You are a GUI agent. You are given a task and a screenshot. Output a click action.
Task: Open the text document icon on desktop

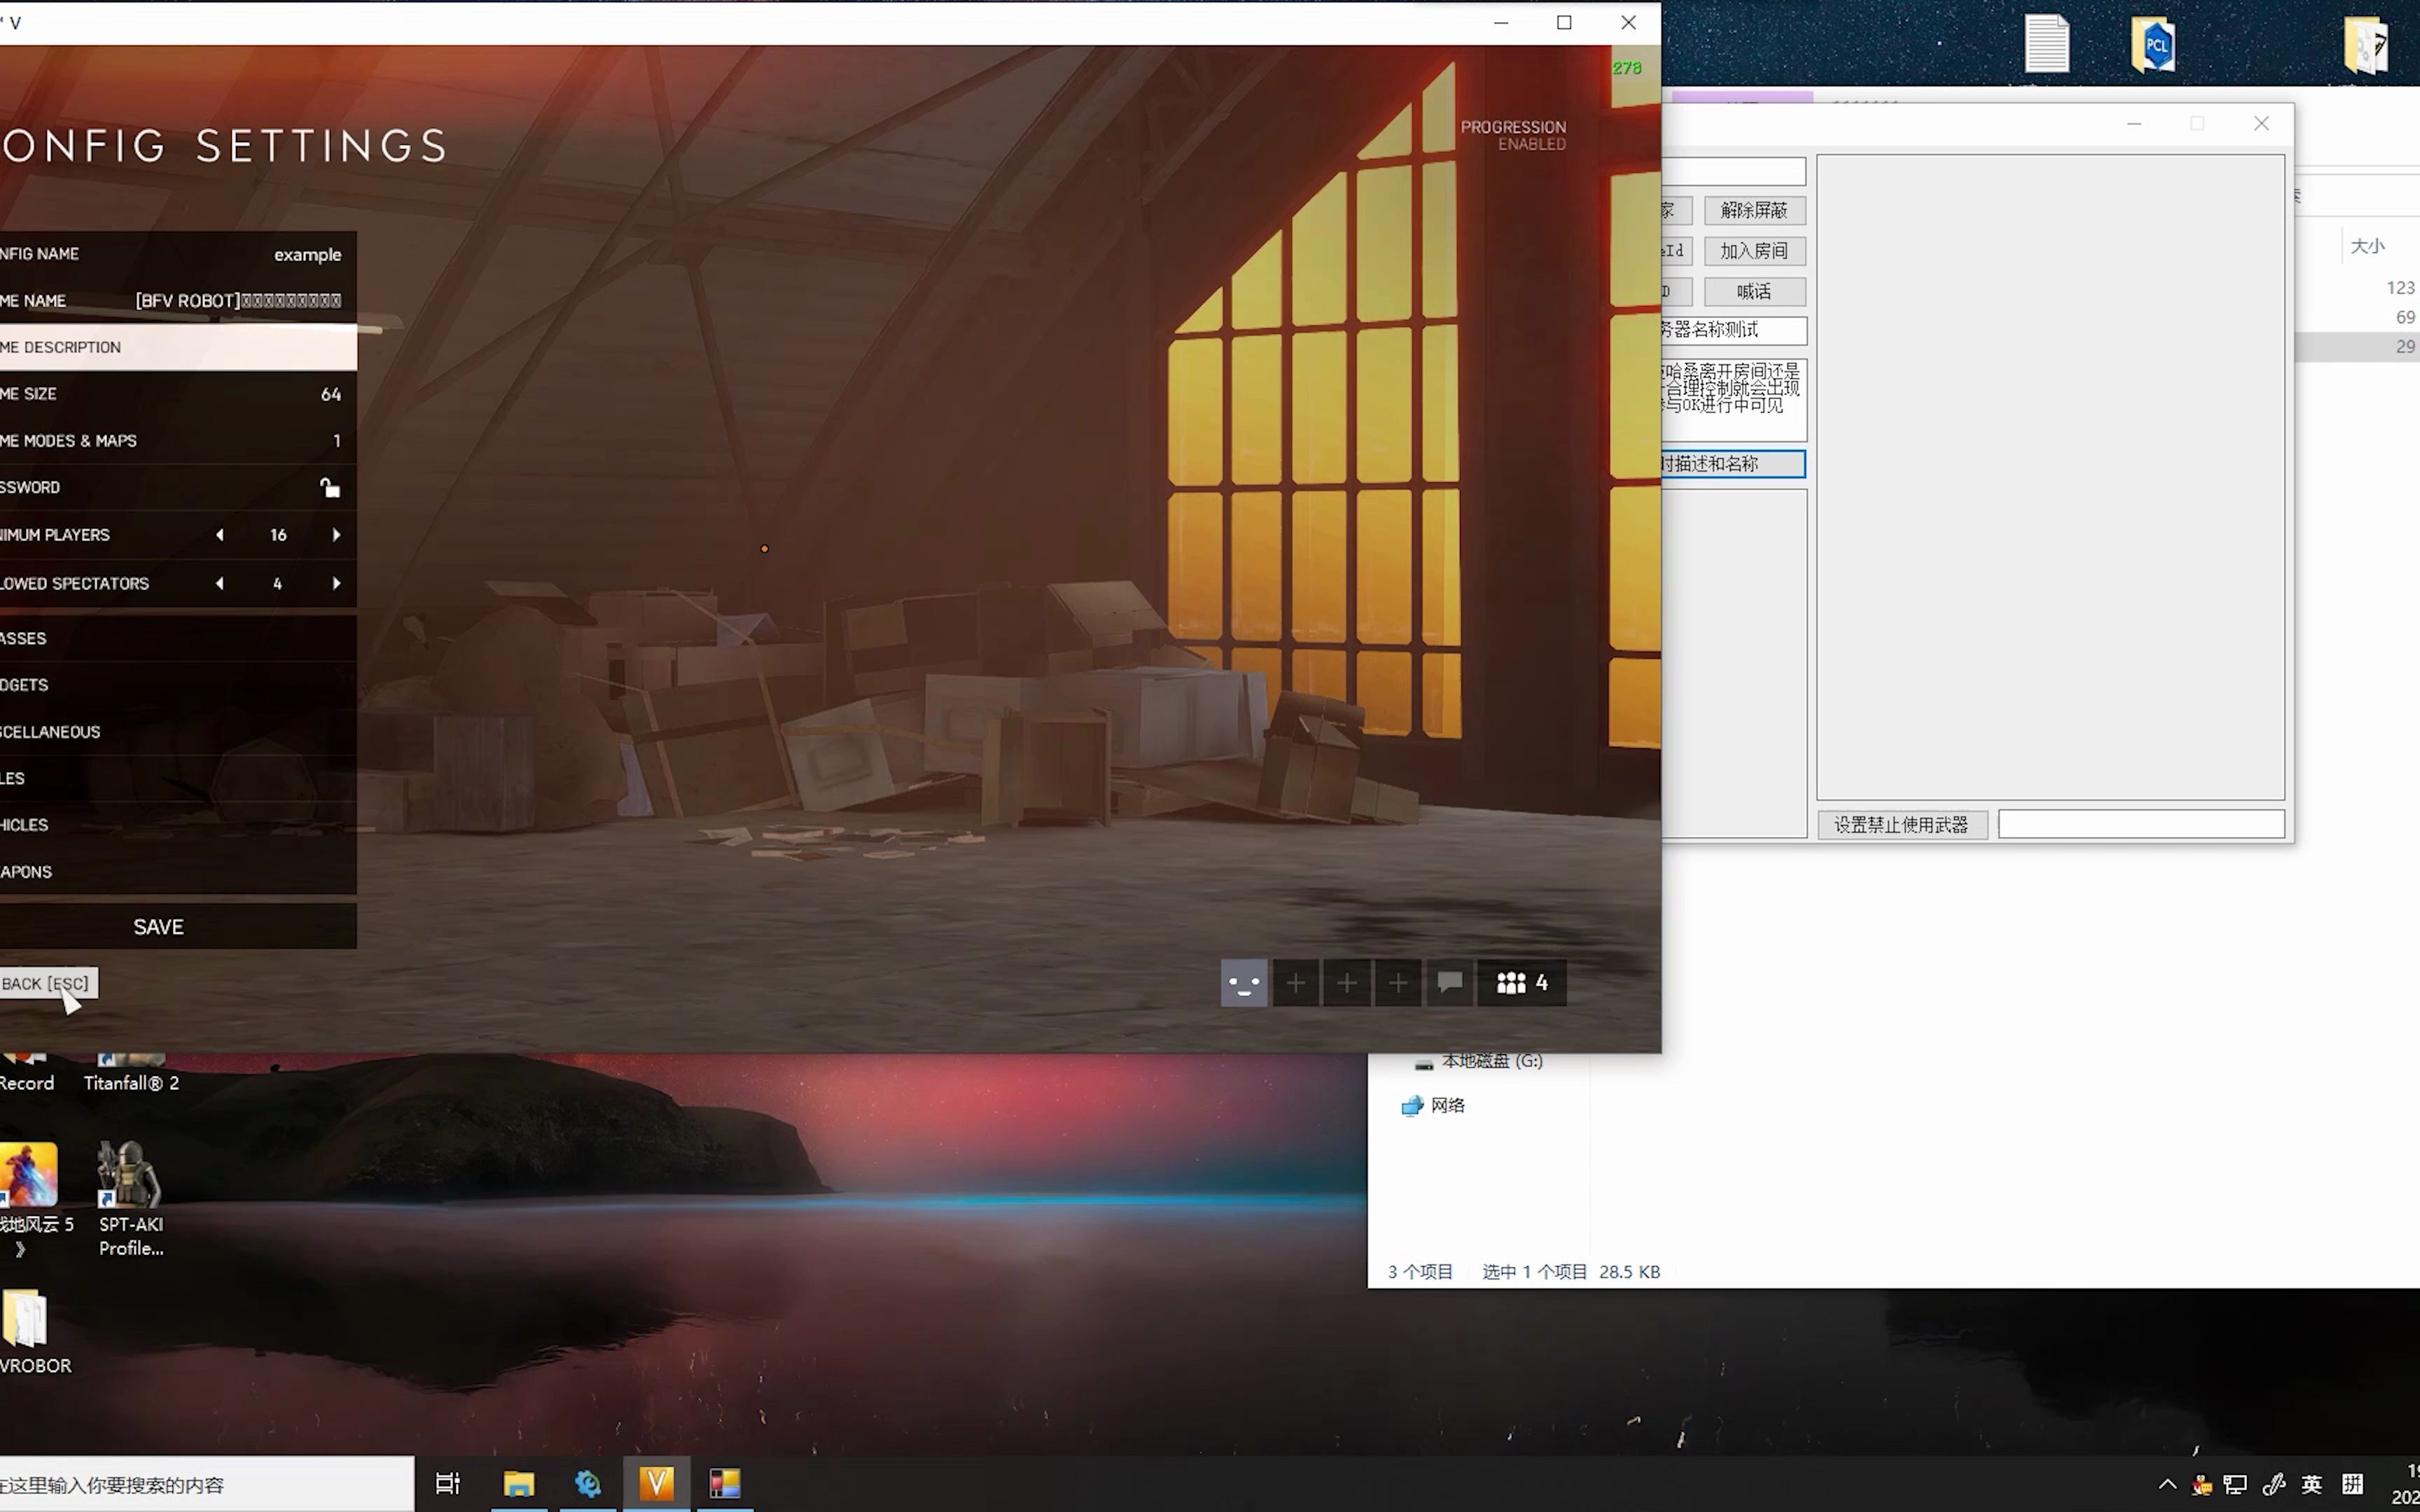(2046, 45)
